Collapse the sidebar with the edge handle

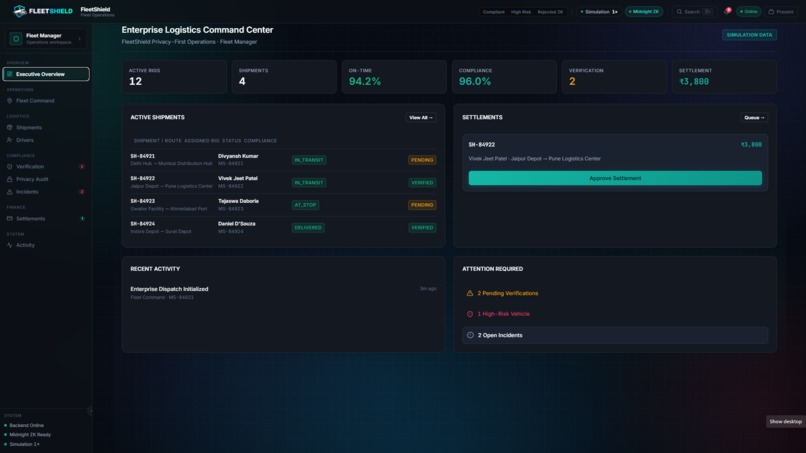(90, 411)
